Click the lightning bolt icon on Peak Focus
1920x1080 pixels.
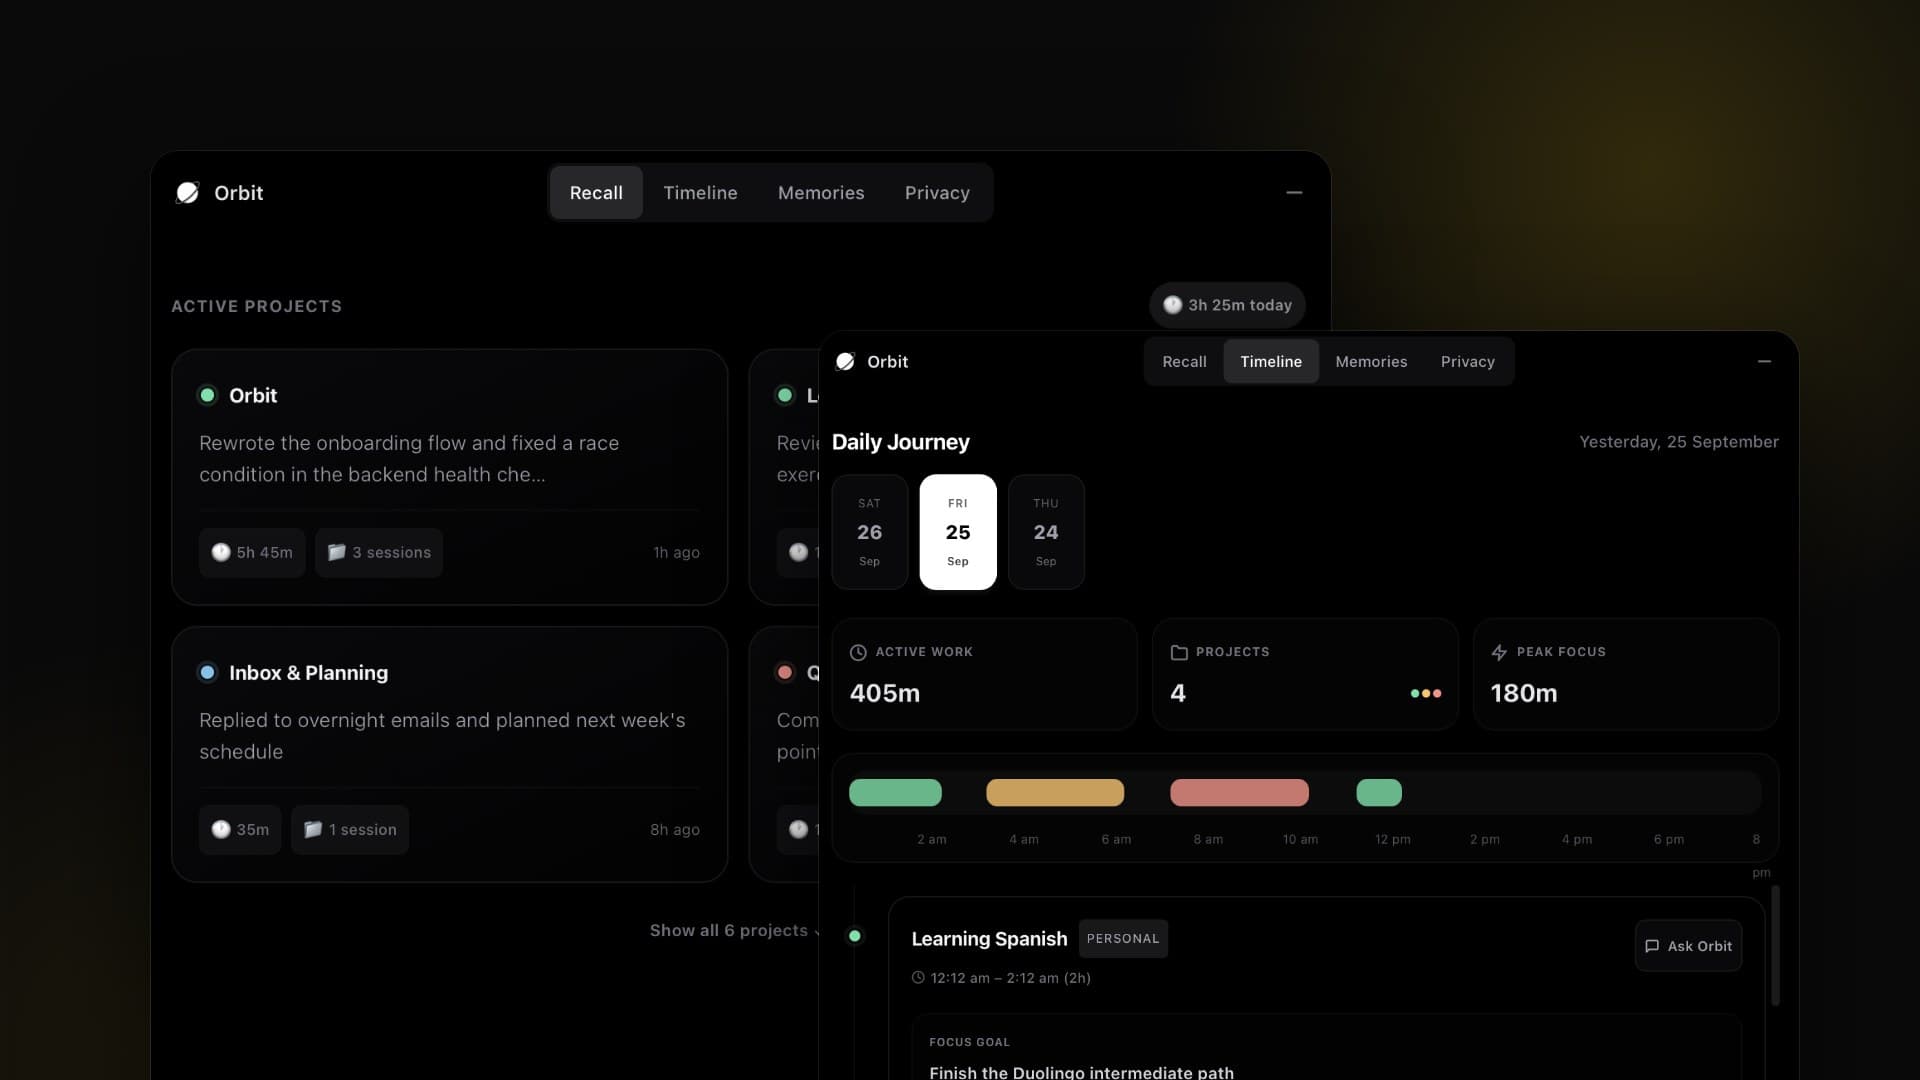tap(1499, 652)
